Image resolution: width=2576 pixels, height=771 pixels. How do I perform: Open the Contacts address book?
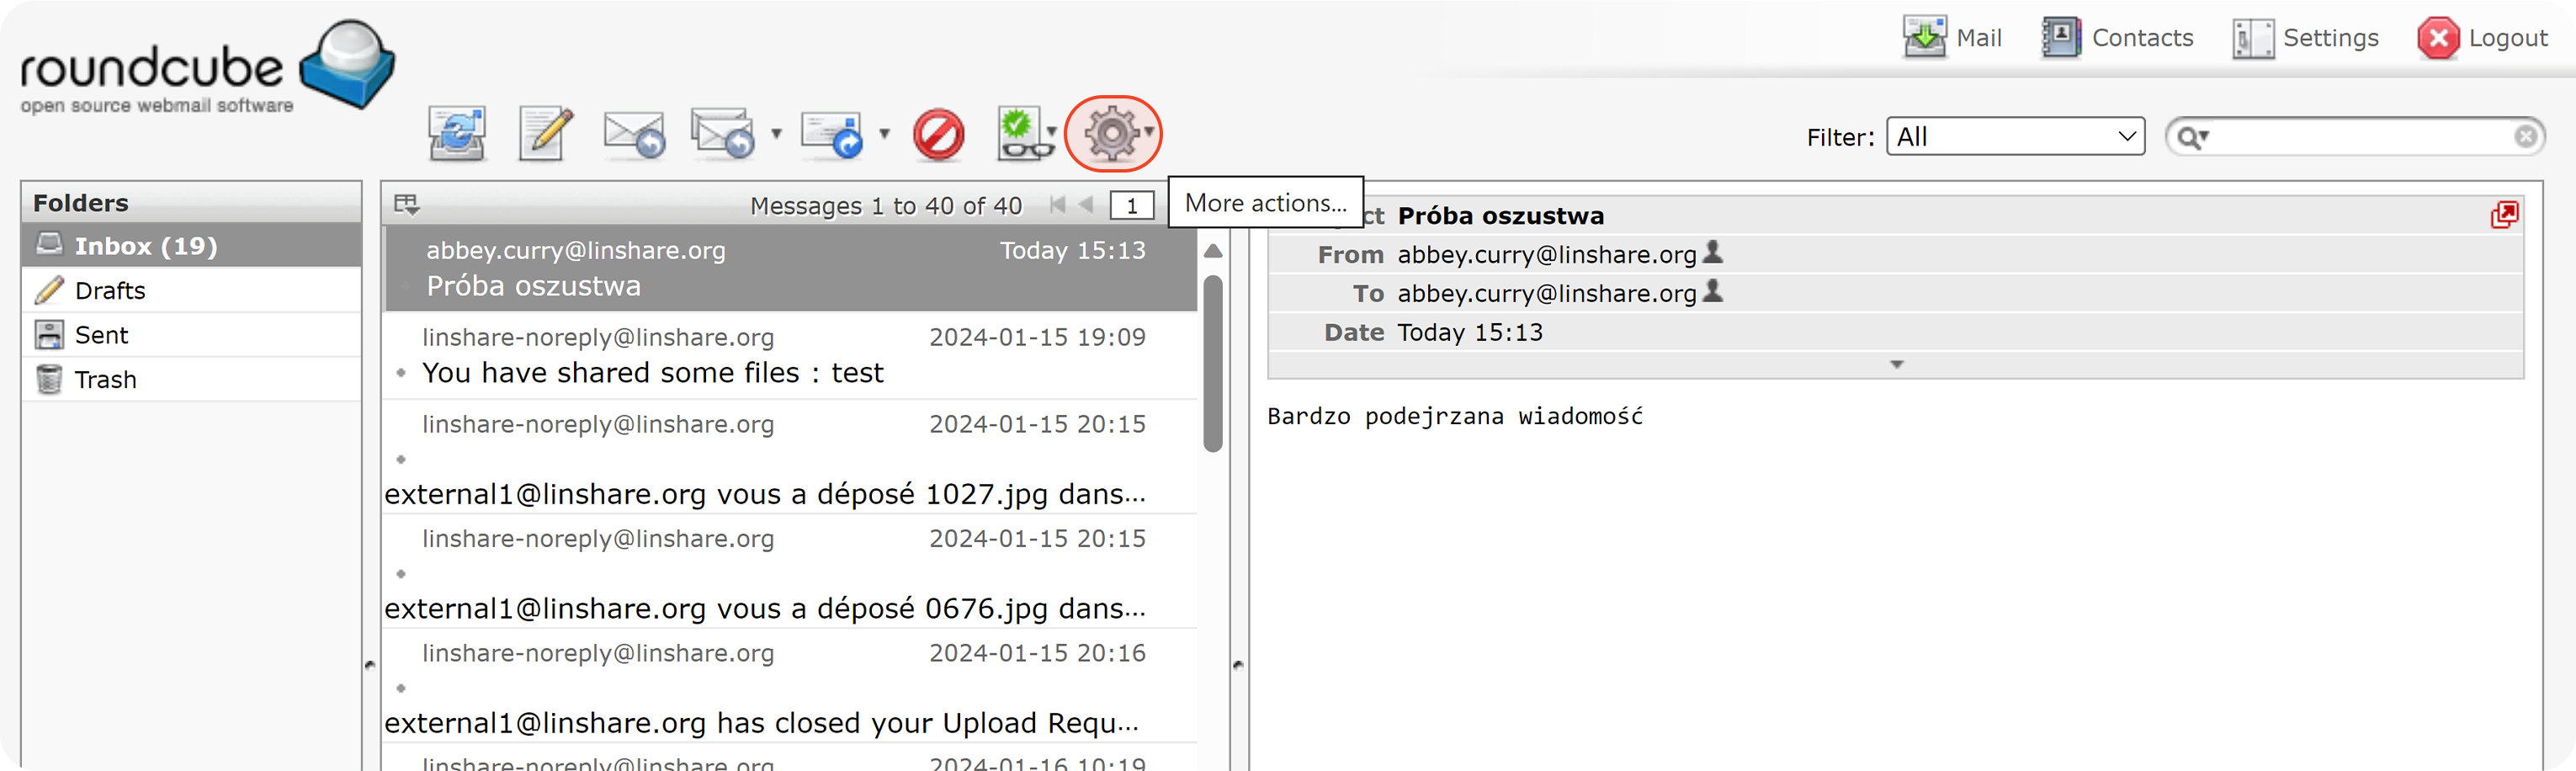point(2117,38)
